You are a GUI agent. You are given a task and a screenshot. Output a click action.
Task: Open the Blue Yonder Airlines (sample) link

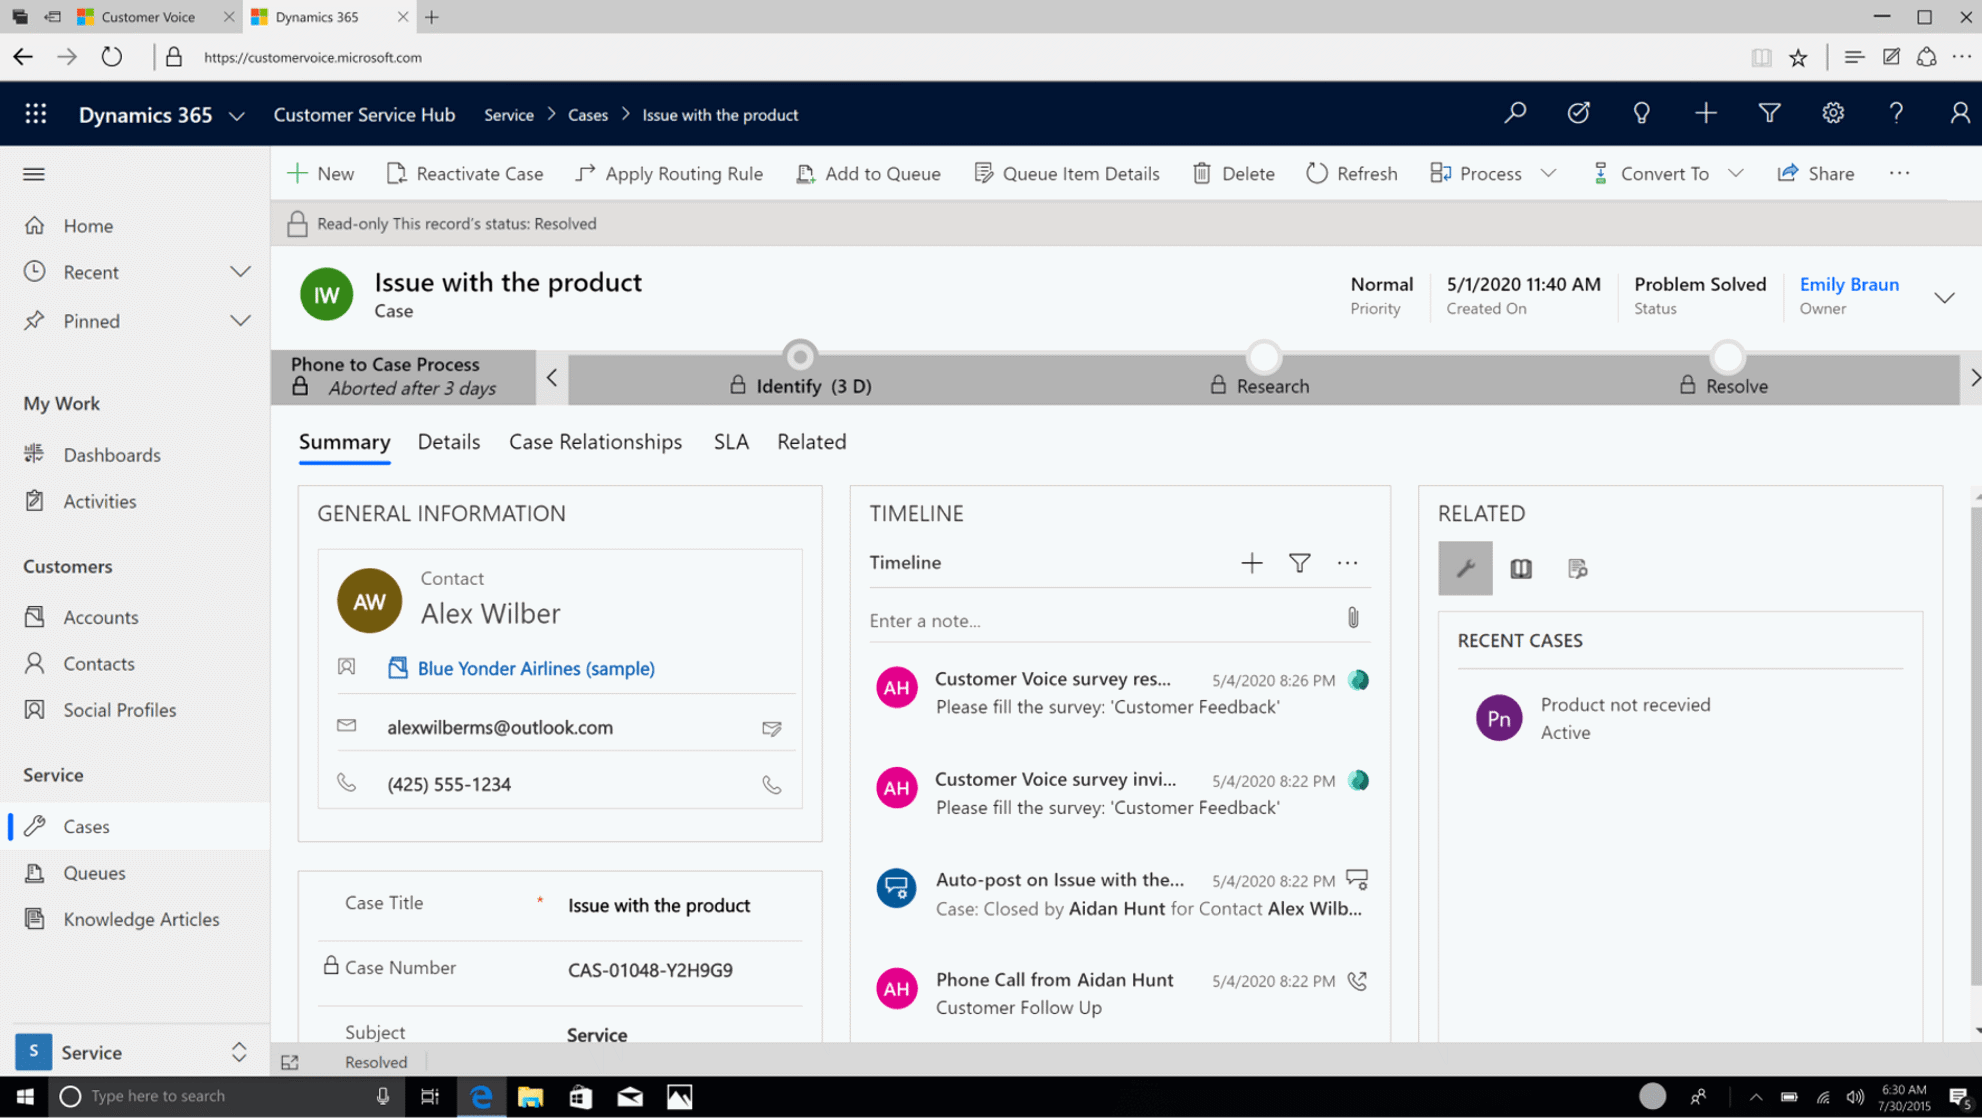click(536, 668)
